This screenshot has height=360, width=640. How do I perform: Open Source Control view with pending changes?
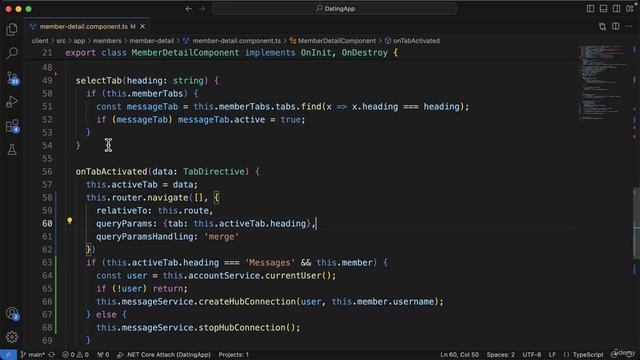tap(12, 78)
